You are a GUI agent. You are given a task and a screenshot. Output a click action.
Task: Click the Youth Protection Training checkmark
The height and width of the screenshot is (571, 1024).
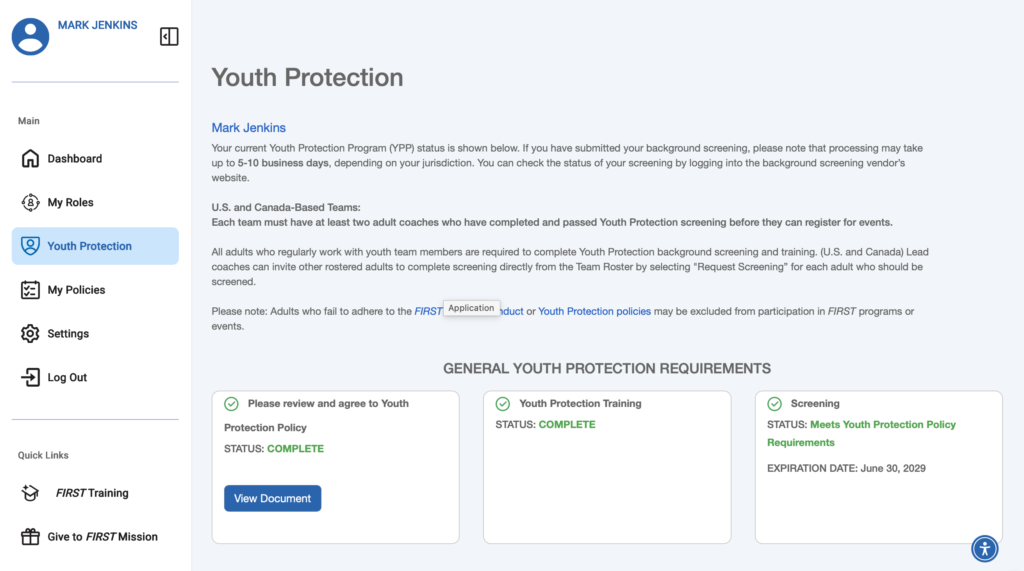point(502,404)
